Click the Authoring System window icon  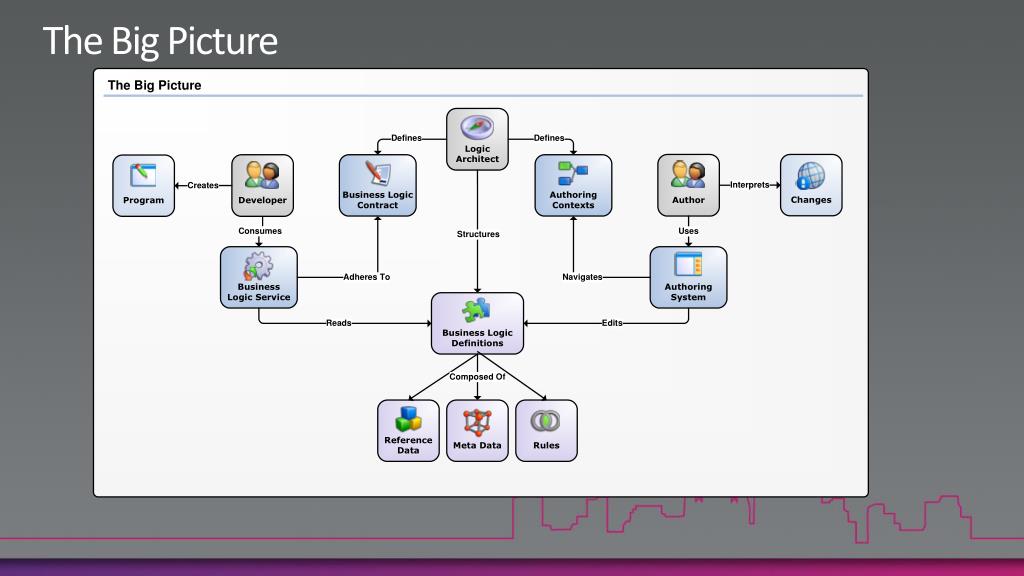point(688,265)
